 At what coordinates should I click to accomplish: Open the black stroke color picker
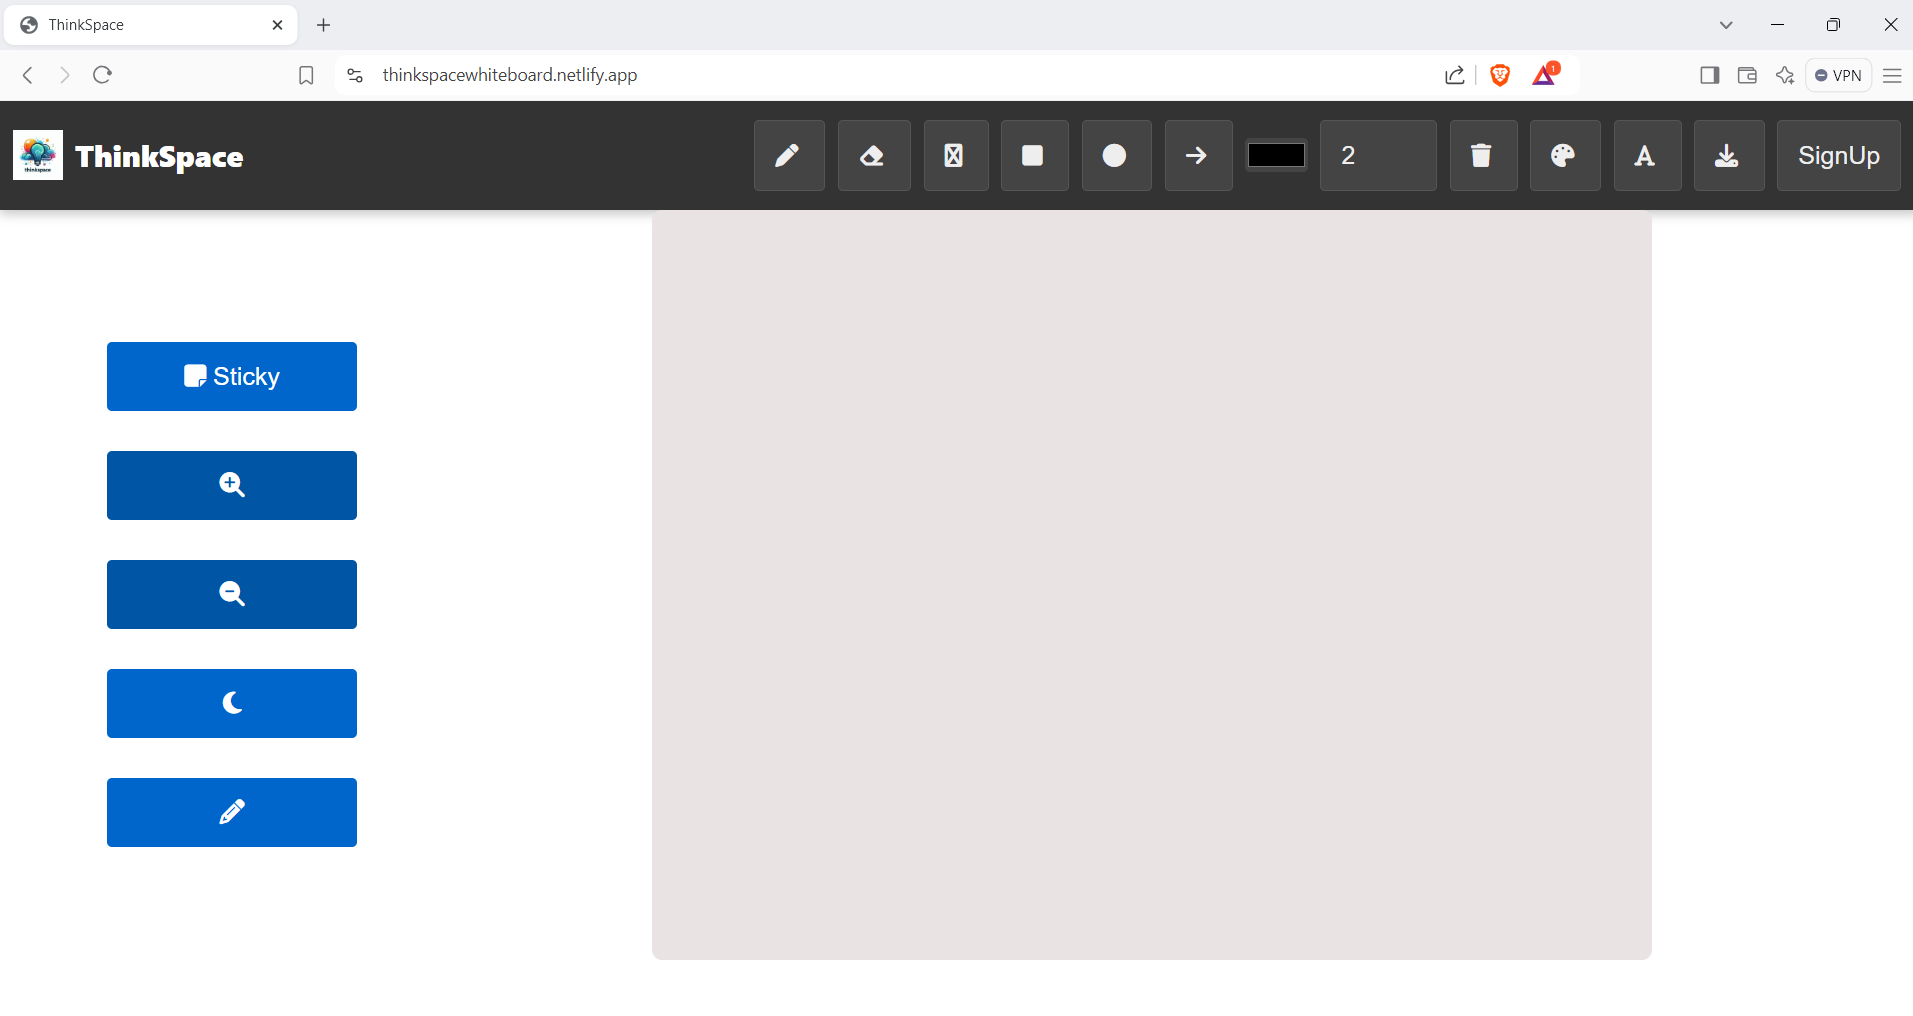tap(1276, 155)
